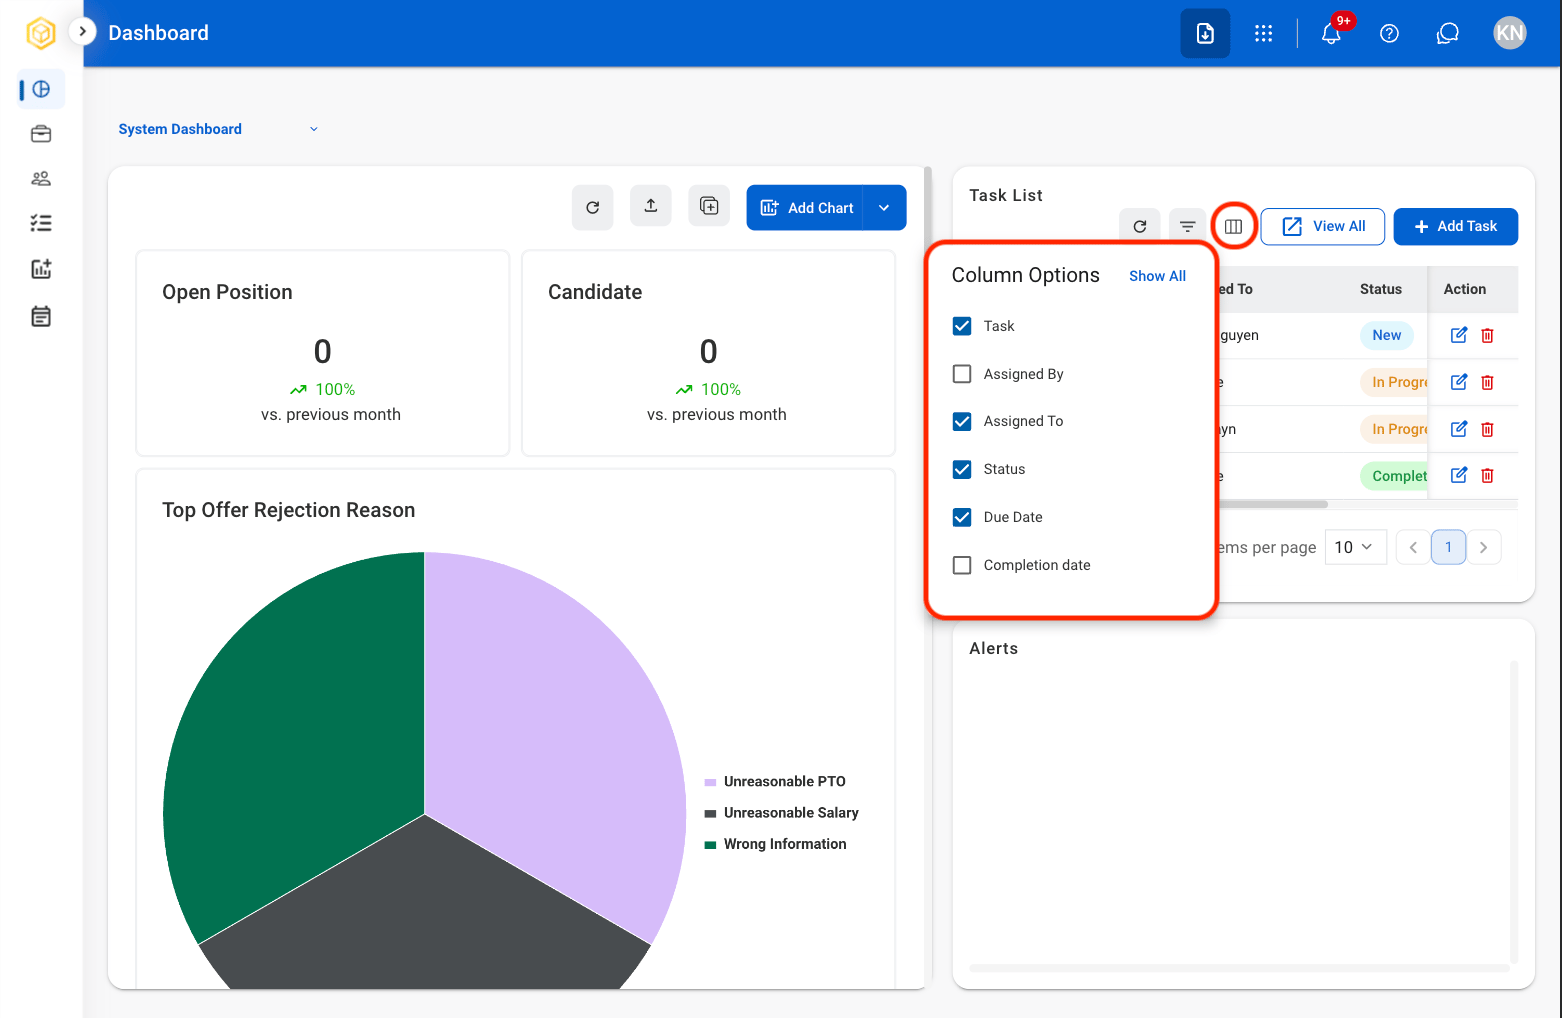The image size is (1562, 1018).
Task: Click the Unreasonable PTO legend swatch
Action: pyautogui.click(x=710, y=782)
